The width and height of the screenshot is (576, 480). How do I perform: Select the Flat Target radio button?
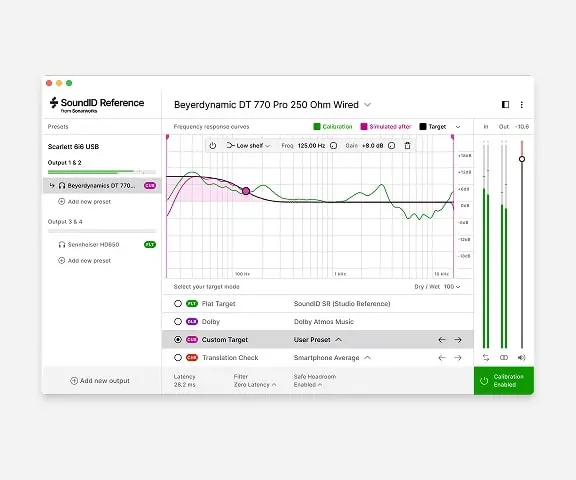click(178, 304)
